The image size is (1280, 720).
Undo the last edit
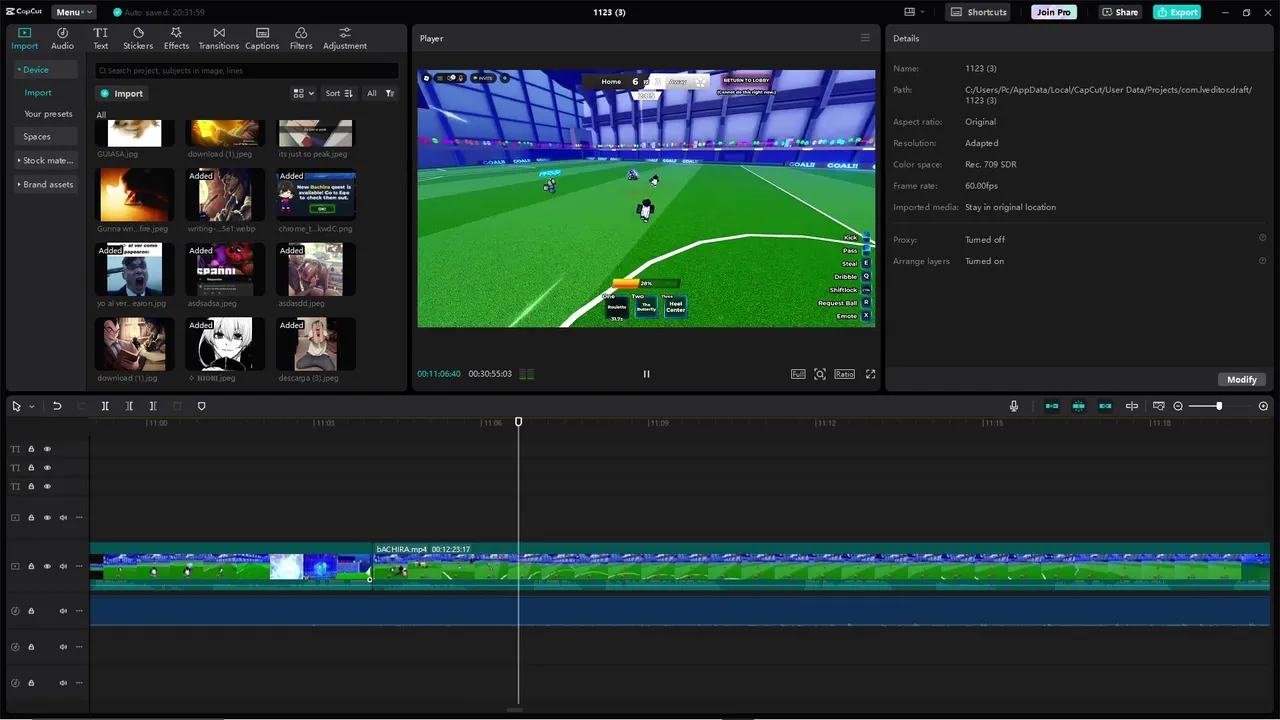pos(57,406)
